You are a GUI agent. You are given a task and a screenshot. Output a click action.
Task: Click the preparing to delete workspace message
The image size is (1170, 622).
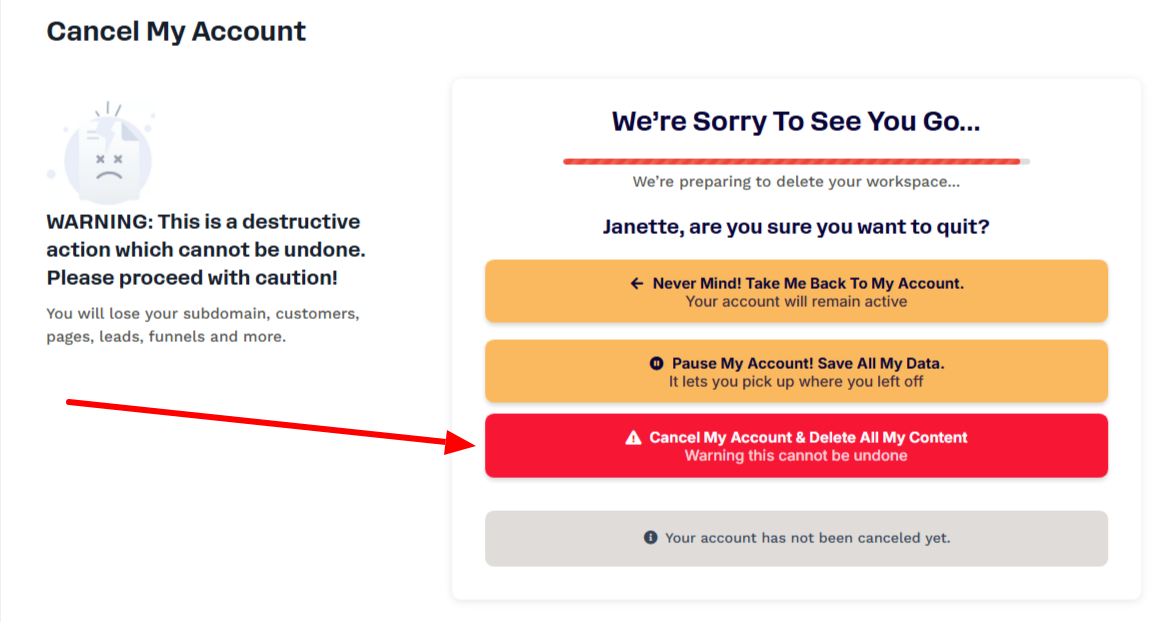pyautogui.click(x=796, y=182)
